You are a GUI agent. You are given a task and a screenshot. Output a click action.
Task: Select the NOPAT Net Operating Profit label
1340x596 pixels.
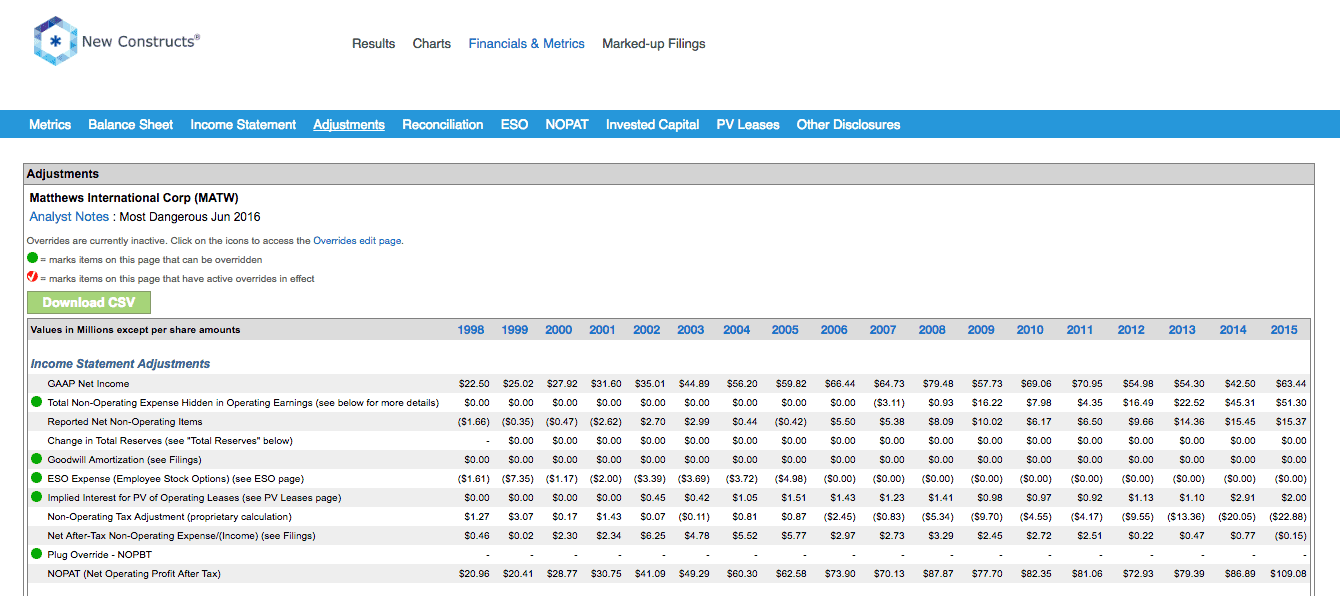pyautogui.click(x=134, y=574)
